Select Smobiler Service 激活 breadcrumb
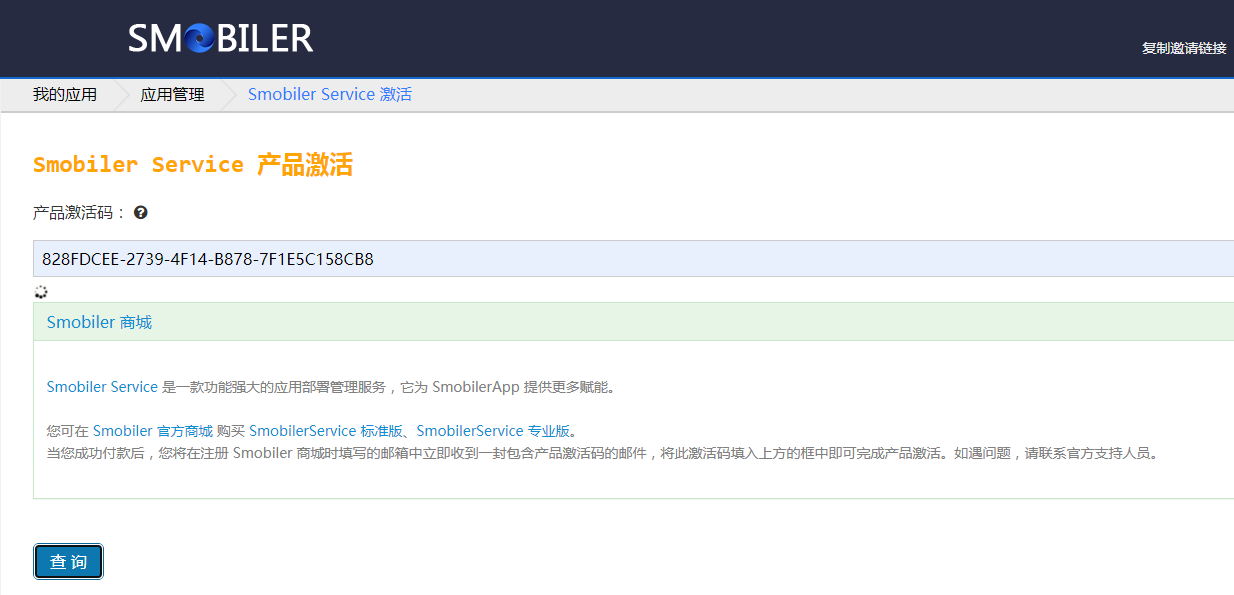This screenshot has height=595, width=1234. pos(330,95)
